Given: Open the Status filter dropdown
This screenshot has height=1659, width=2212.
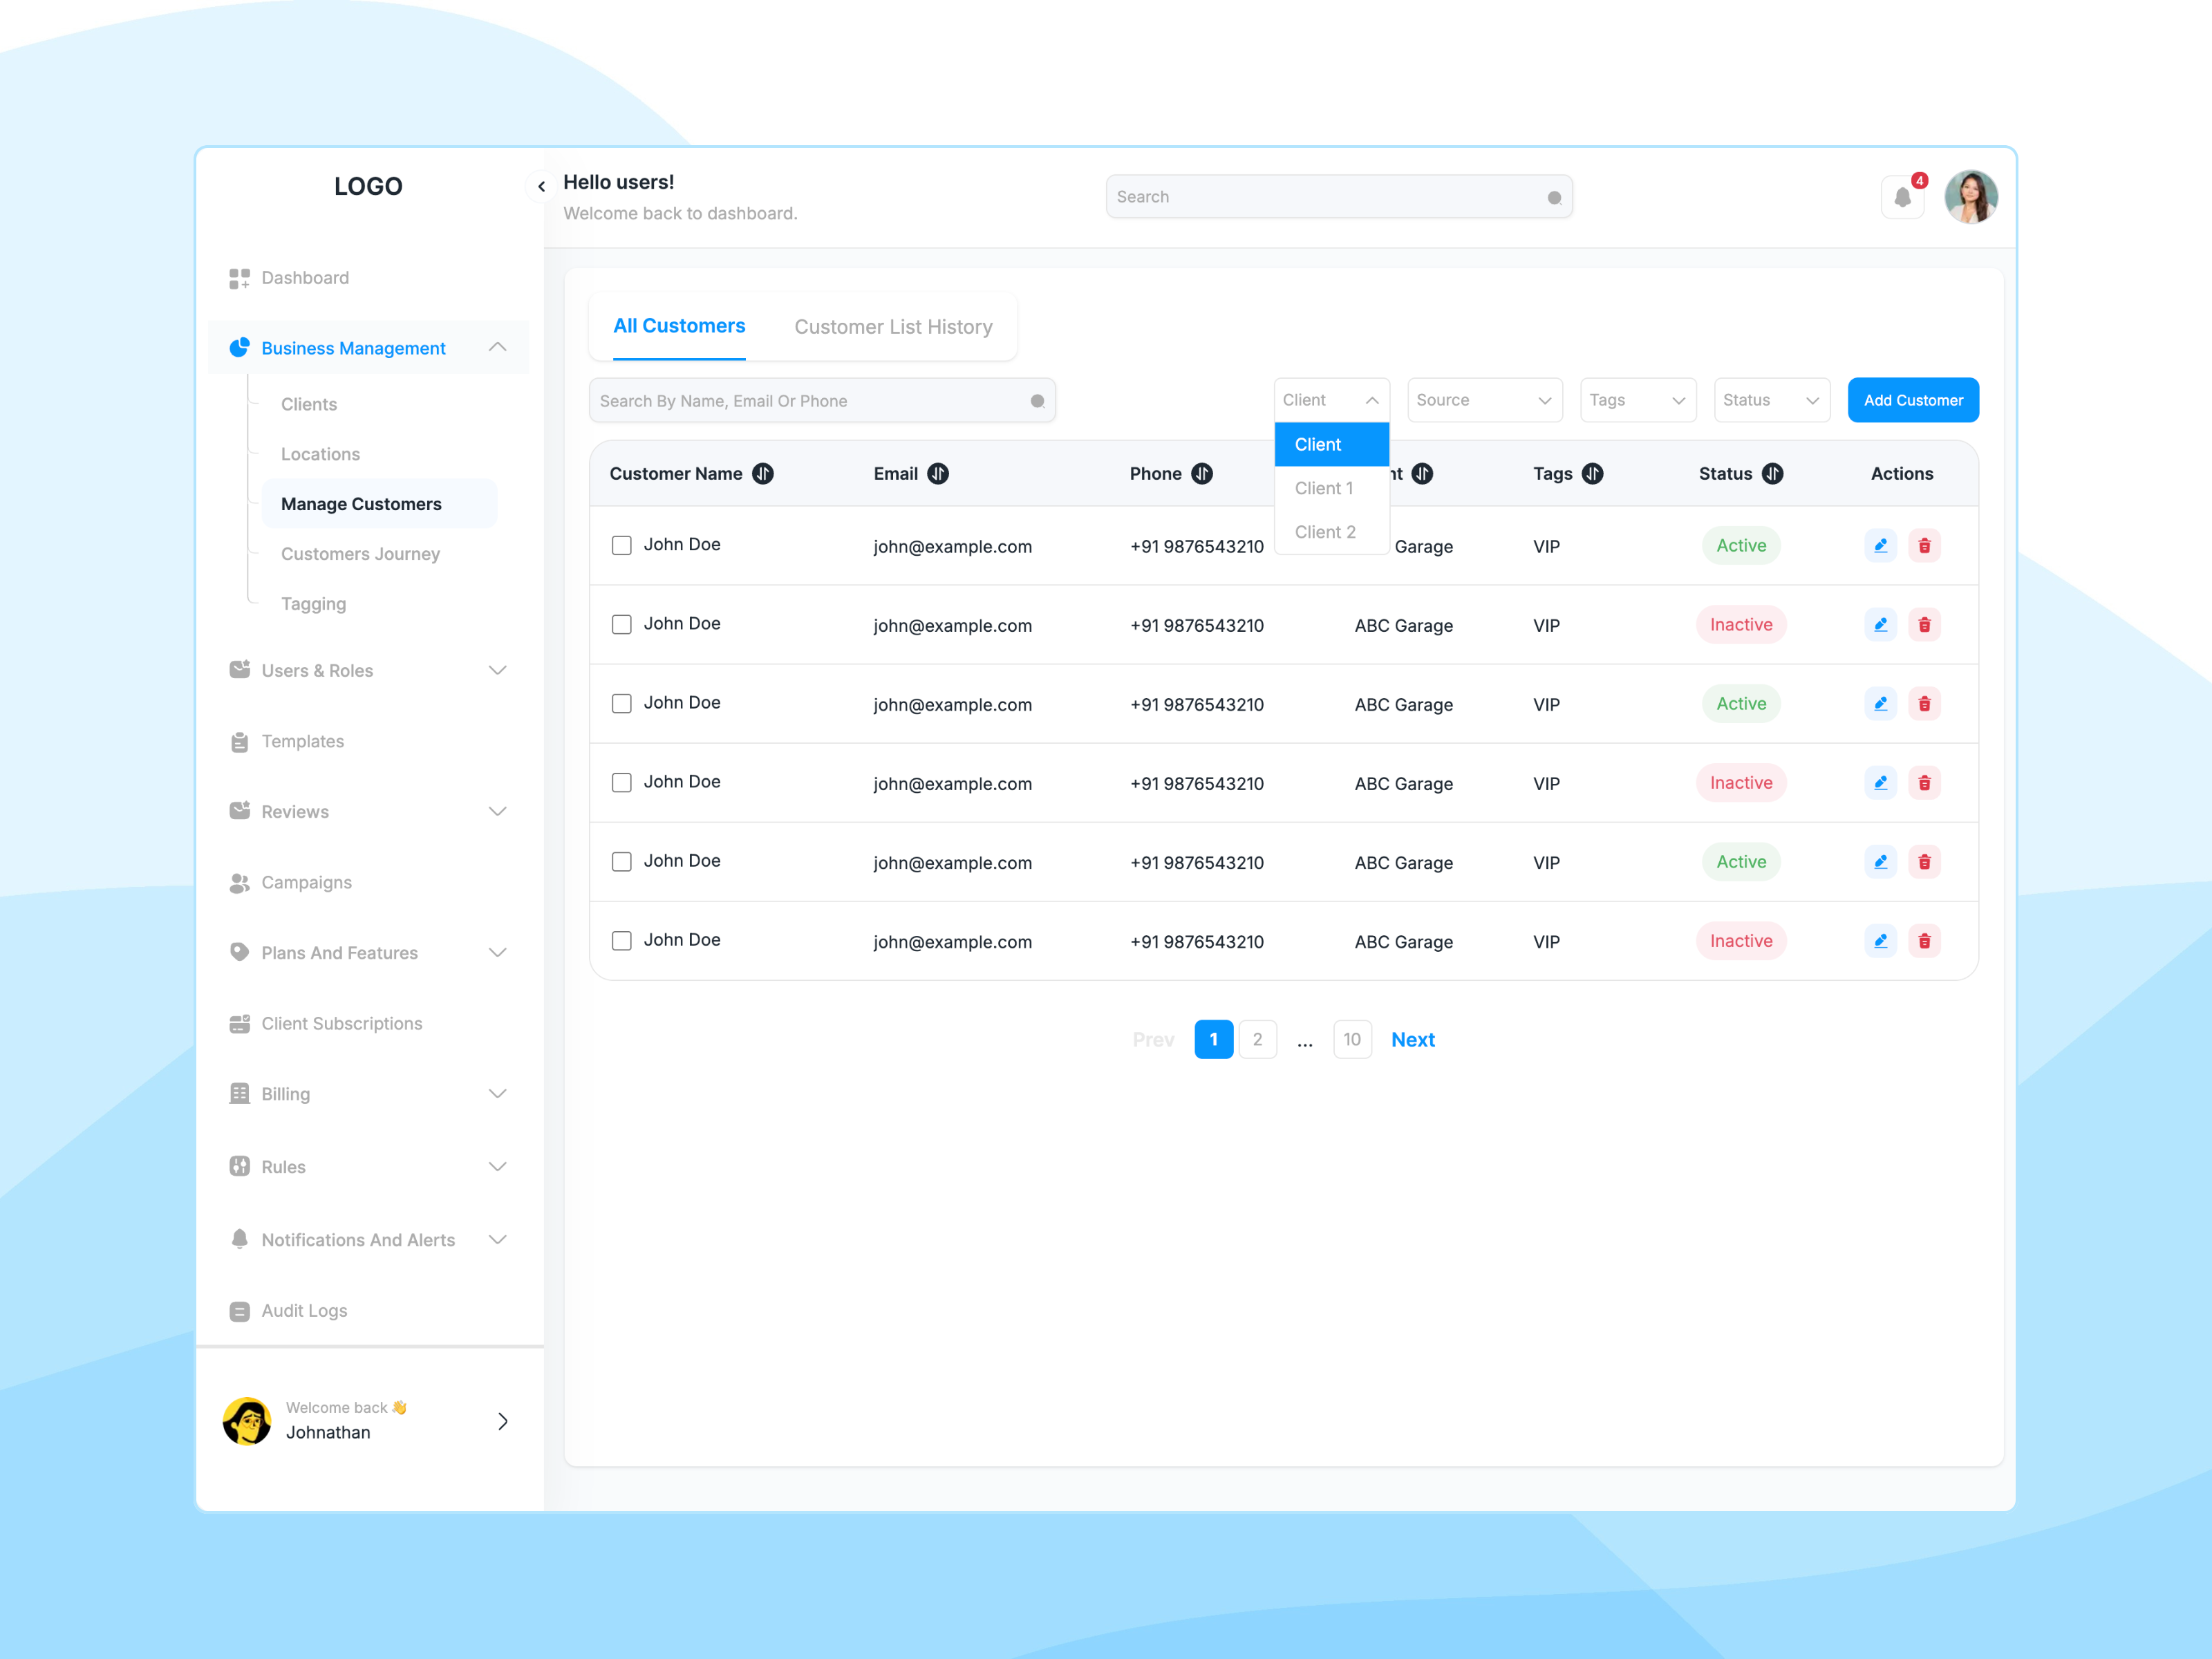Looking at the screenshot, I should (x=1770, y=400).
